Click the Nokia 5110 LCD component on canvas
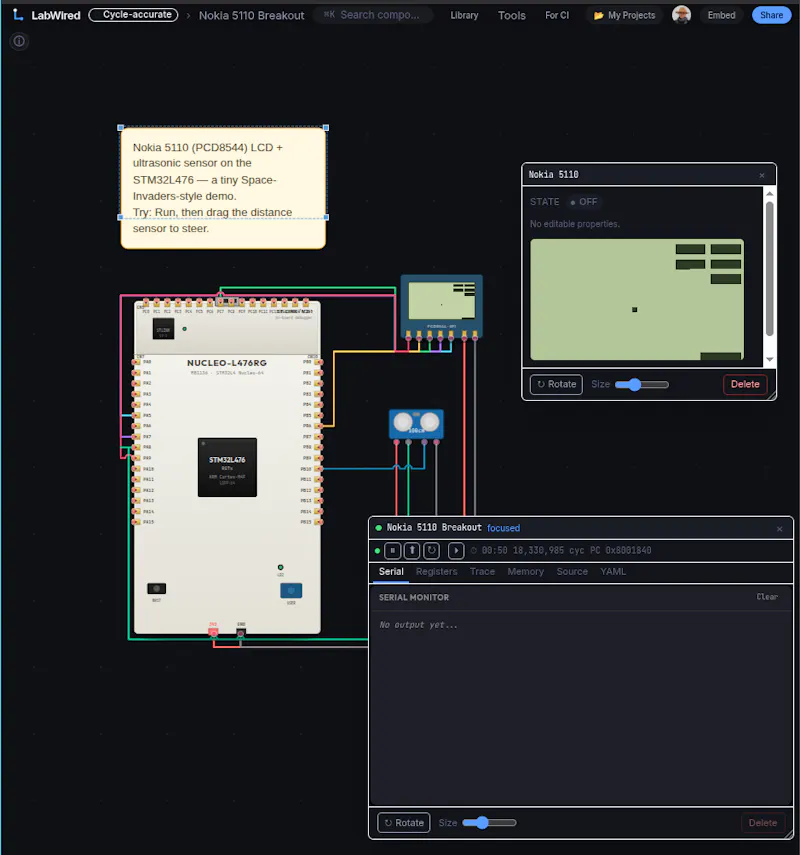The image size is (800, 855). 442,306
